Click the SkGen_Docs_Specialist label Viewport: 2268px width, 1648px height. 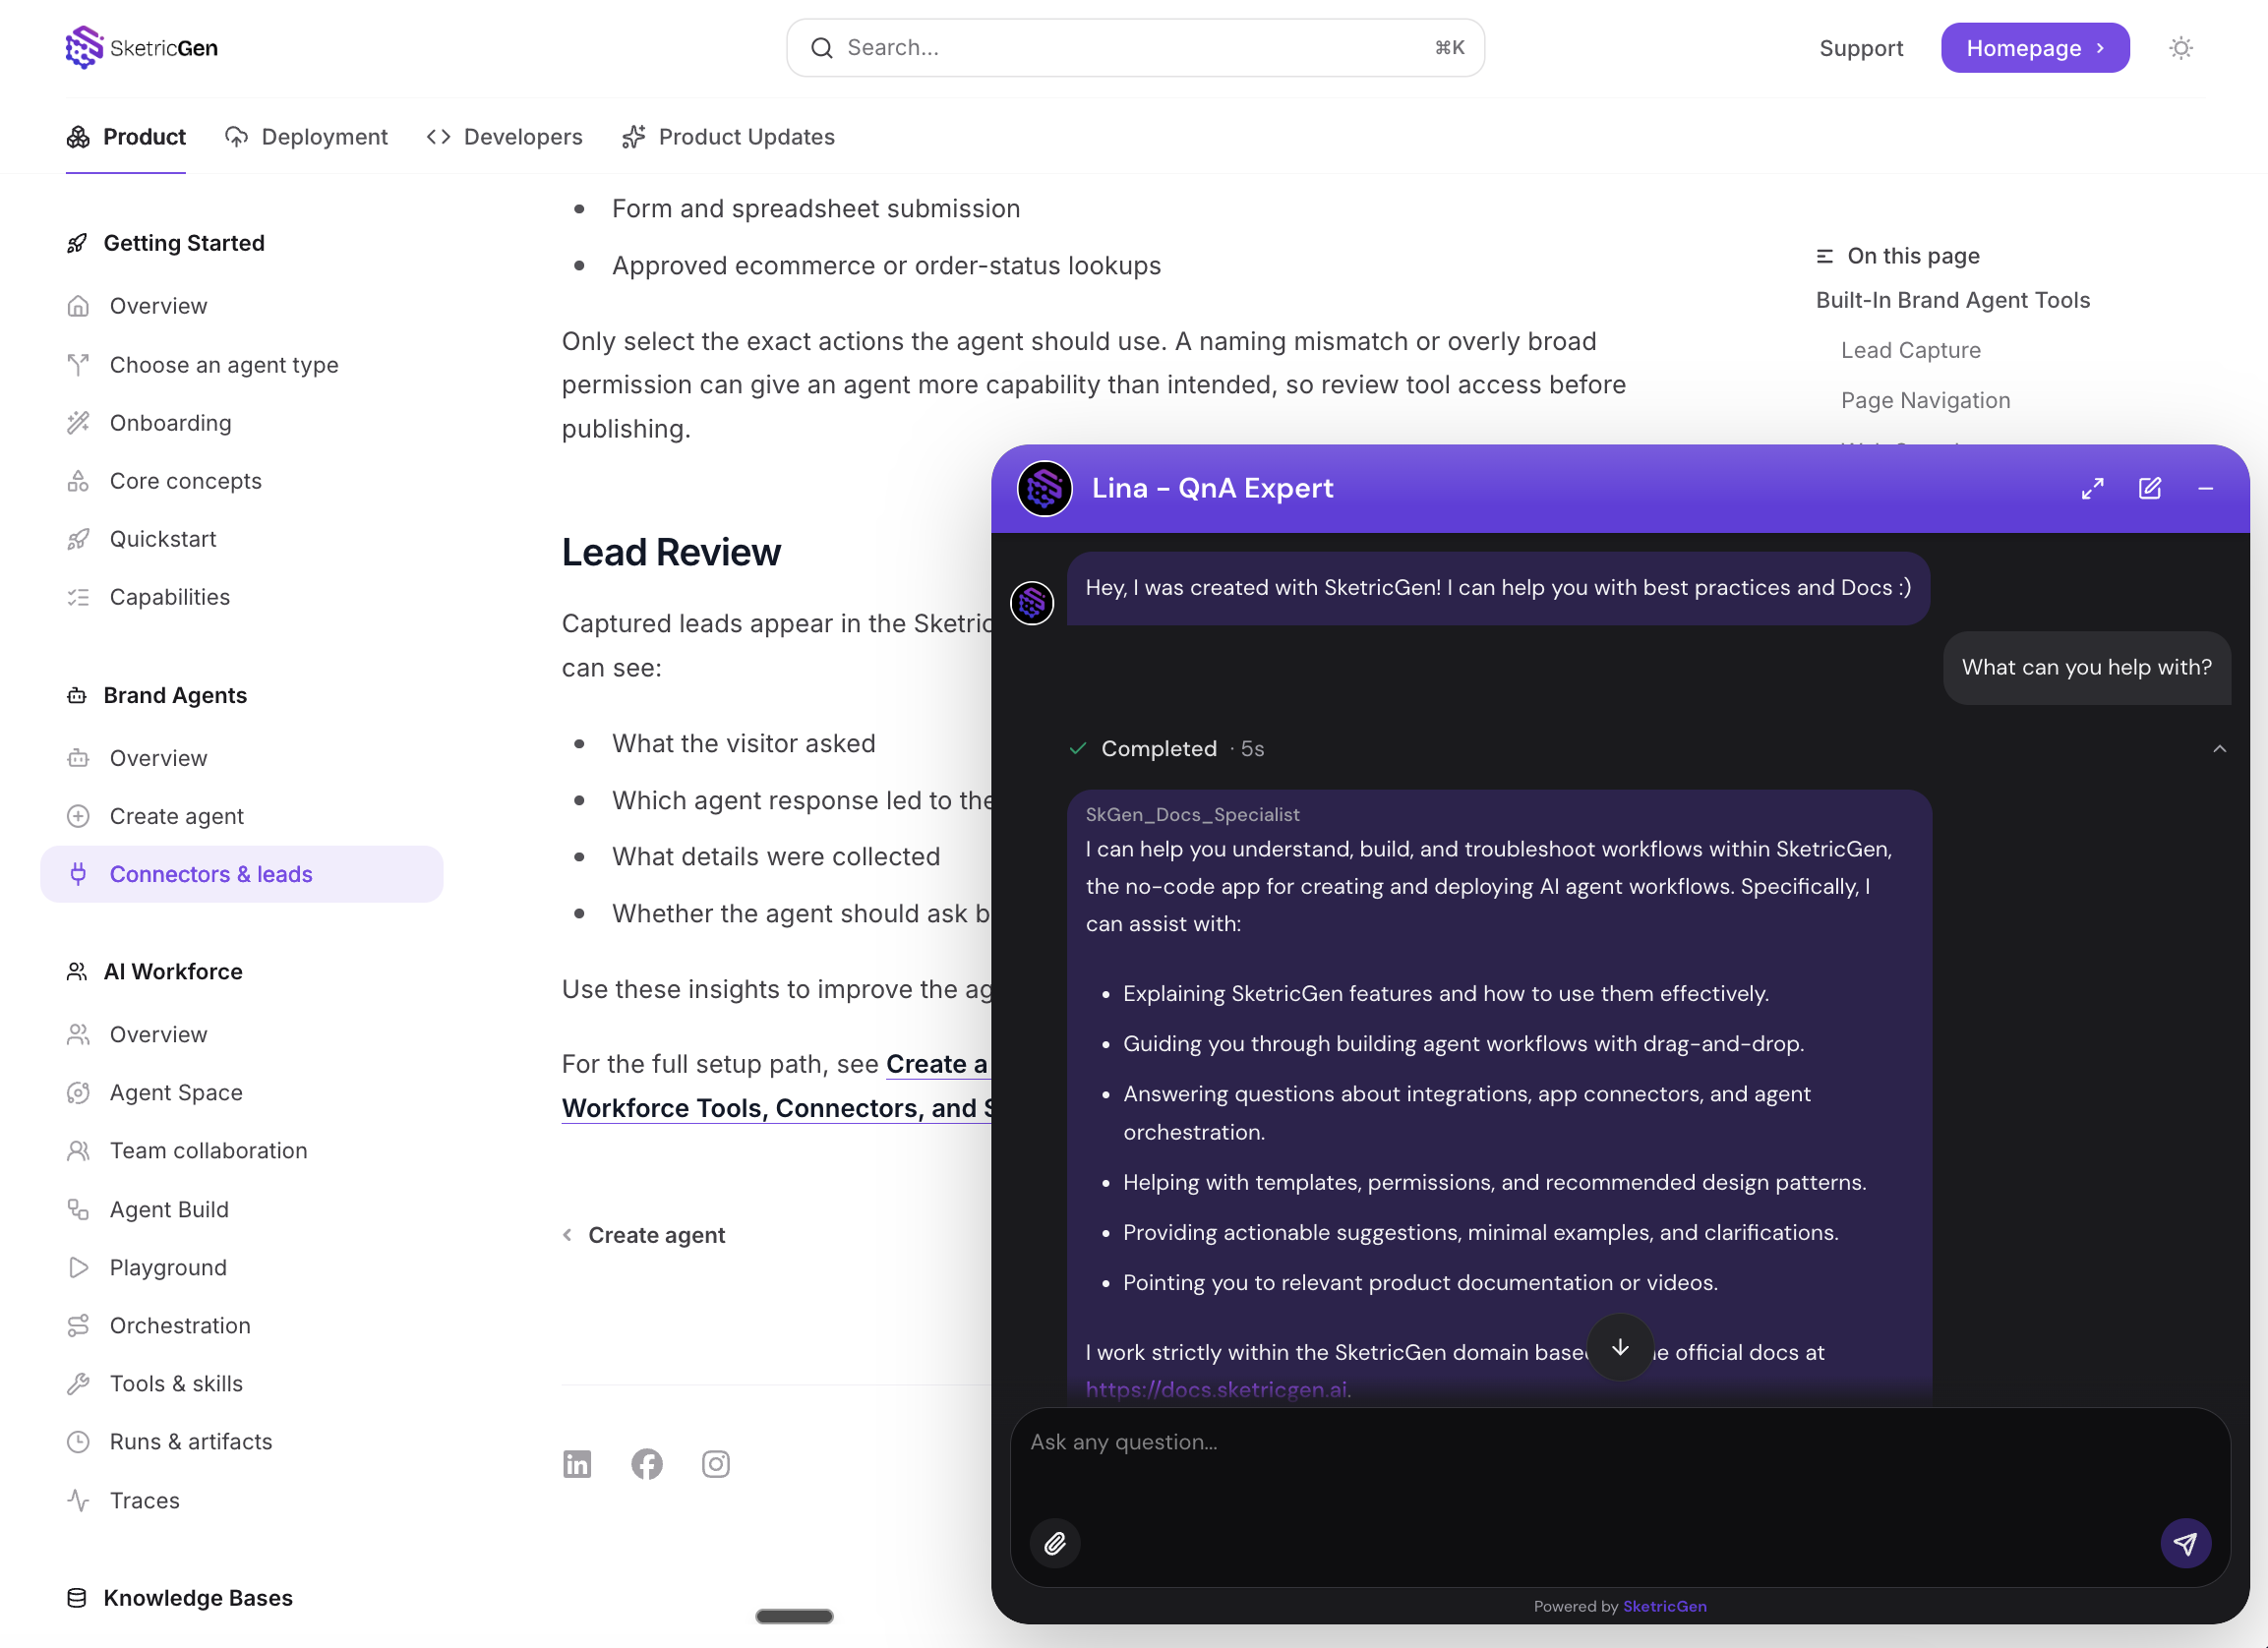point(1192,814)
